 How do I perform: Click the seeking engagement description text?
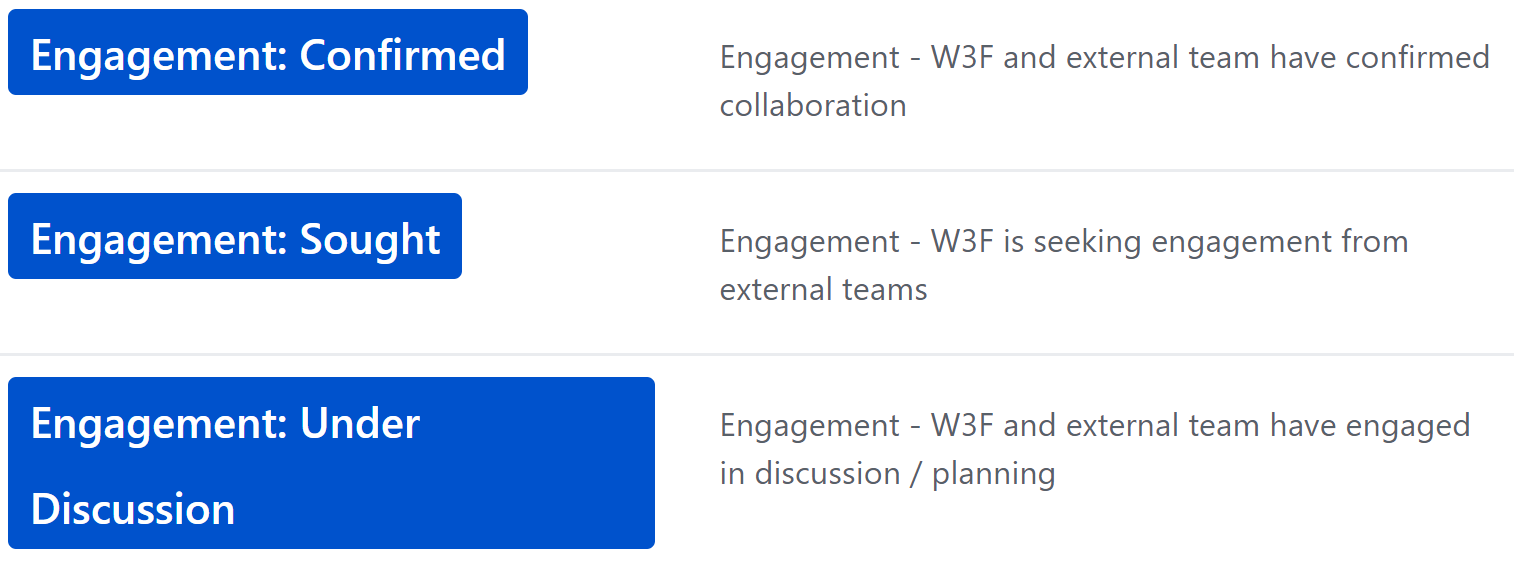click(1064, 265)
